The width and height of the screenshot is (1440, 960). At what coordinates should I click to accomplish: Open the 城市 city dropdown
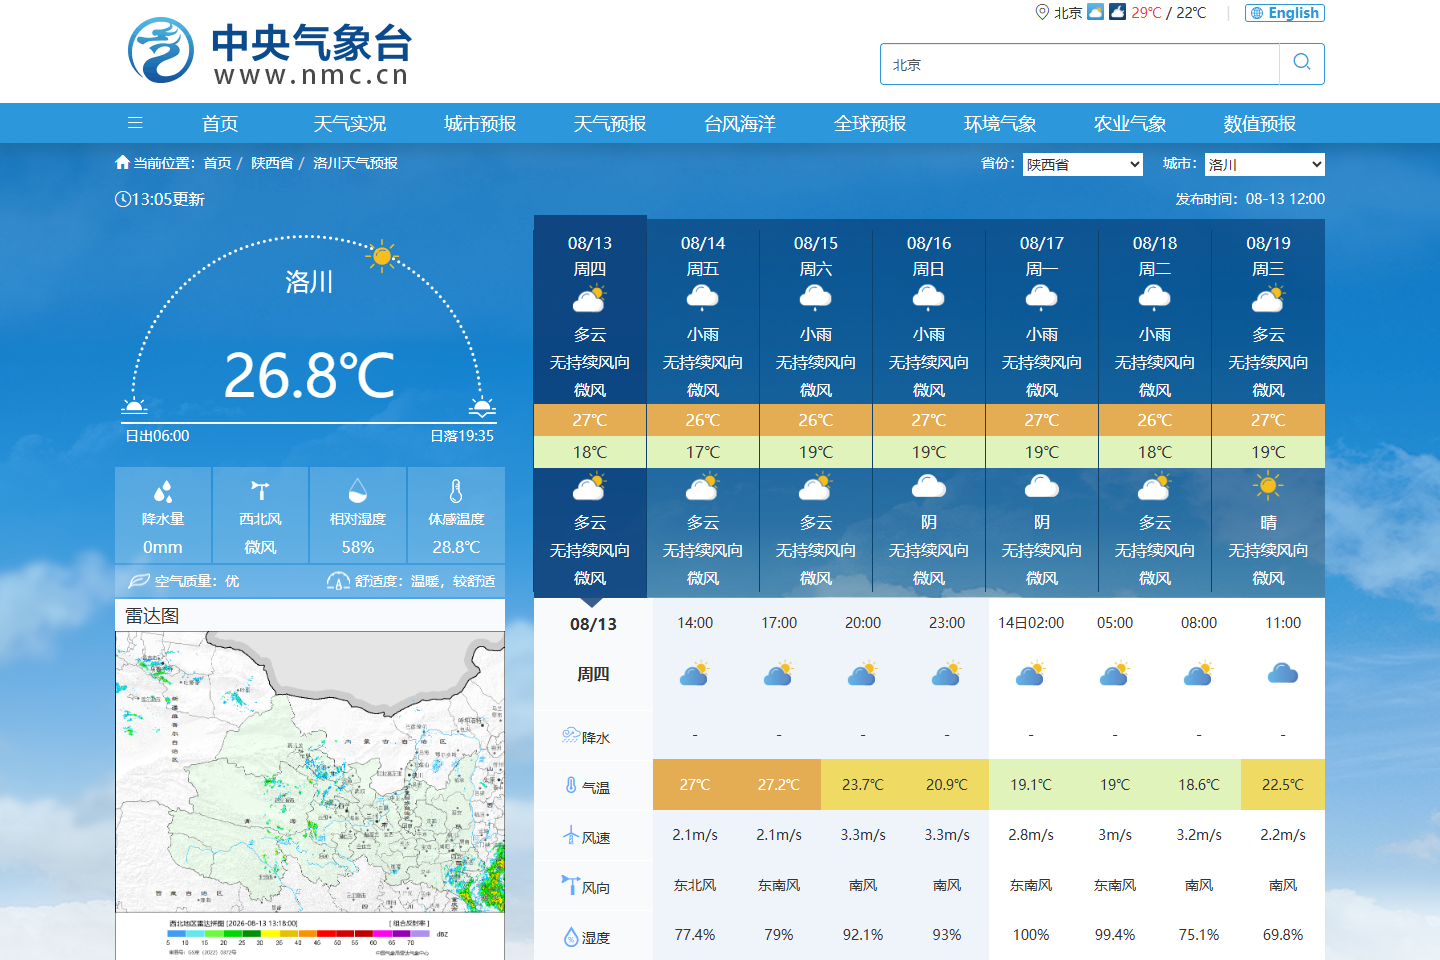point(1265,164)
